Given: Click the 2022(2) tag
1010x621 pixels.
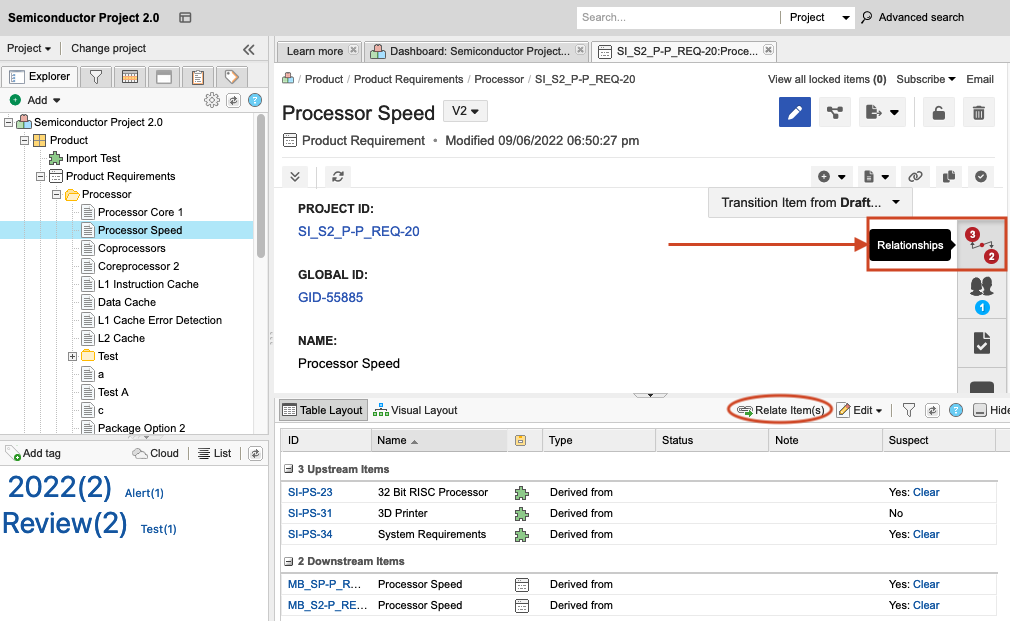Looking at the screenshot, I should tap(60, 487).
